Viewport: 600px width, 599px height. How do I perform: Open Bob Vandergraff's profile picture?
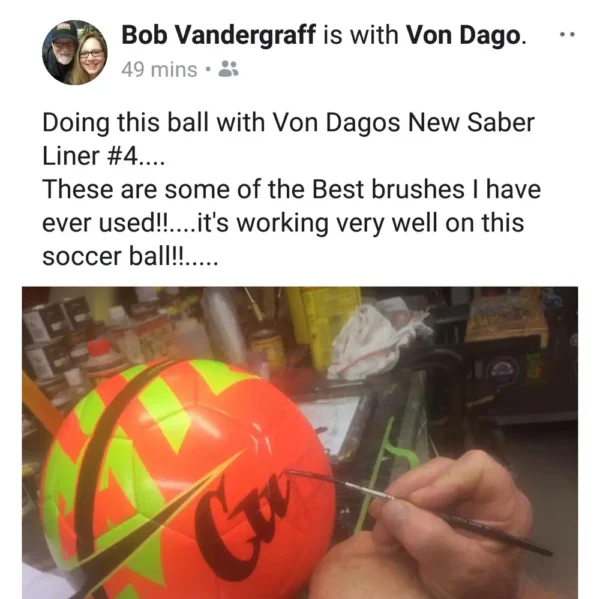75,52
